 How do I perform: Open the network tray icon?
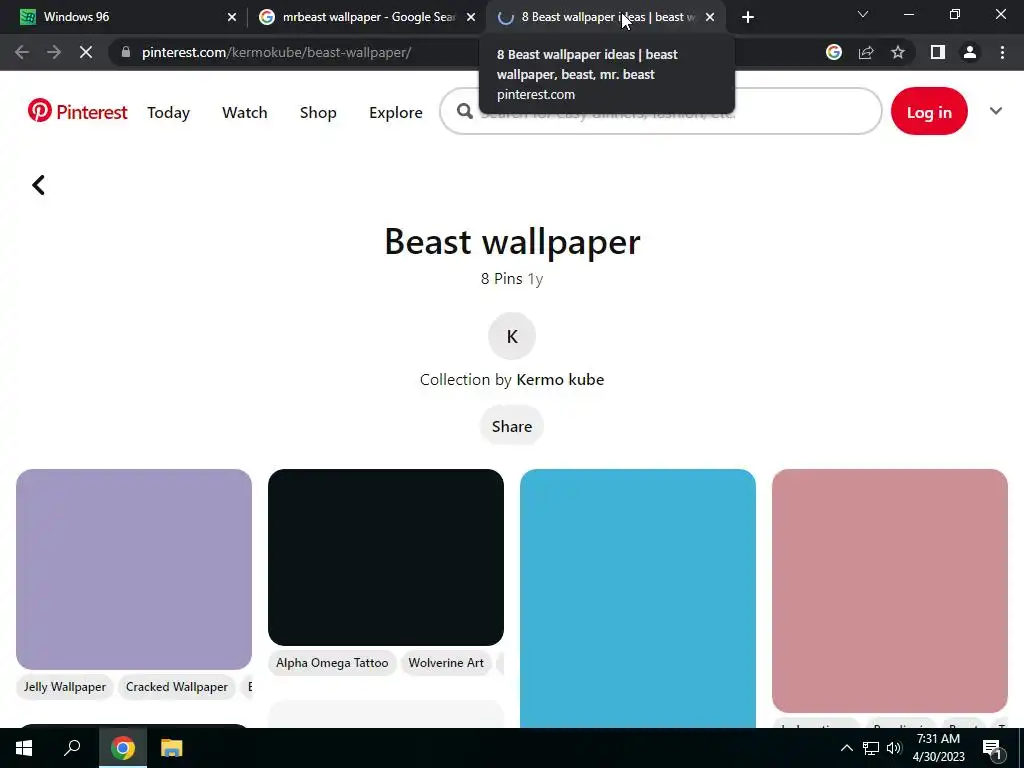tap(871, 748)
